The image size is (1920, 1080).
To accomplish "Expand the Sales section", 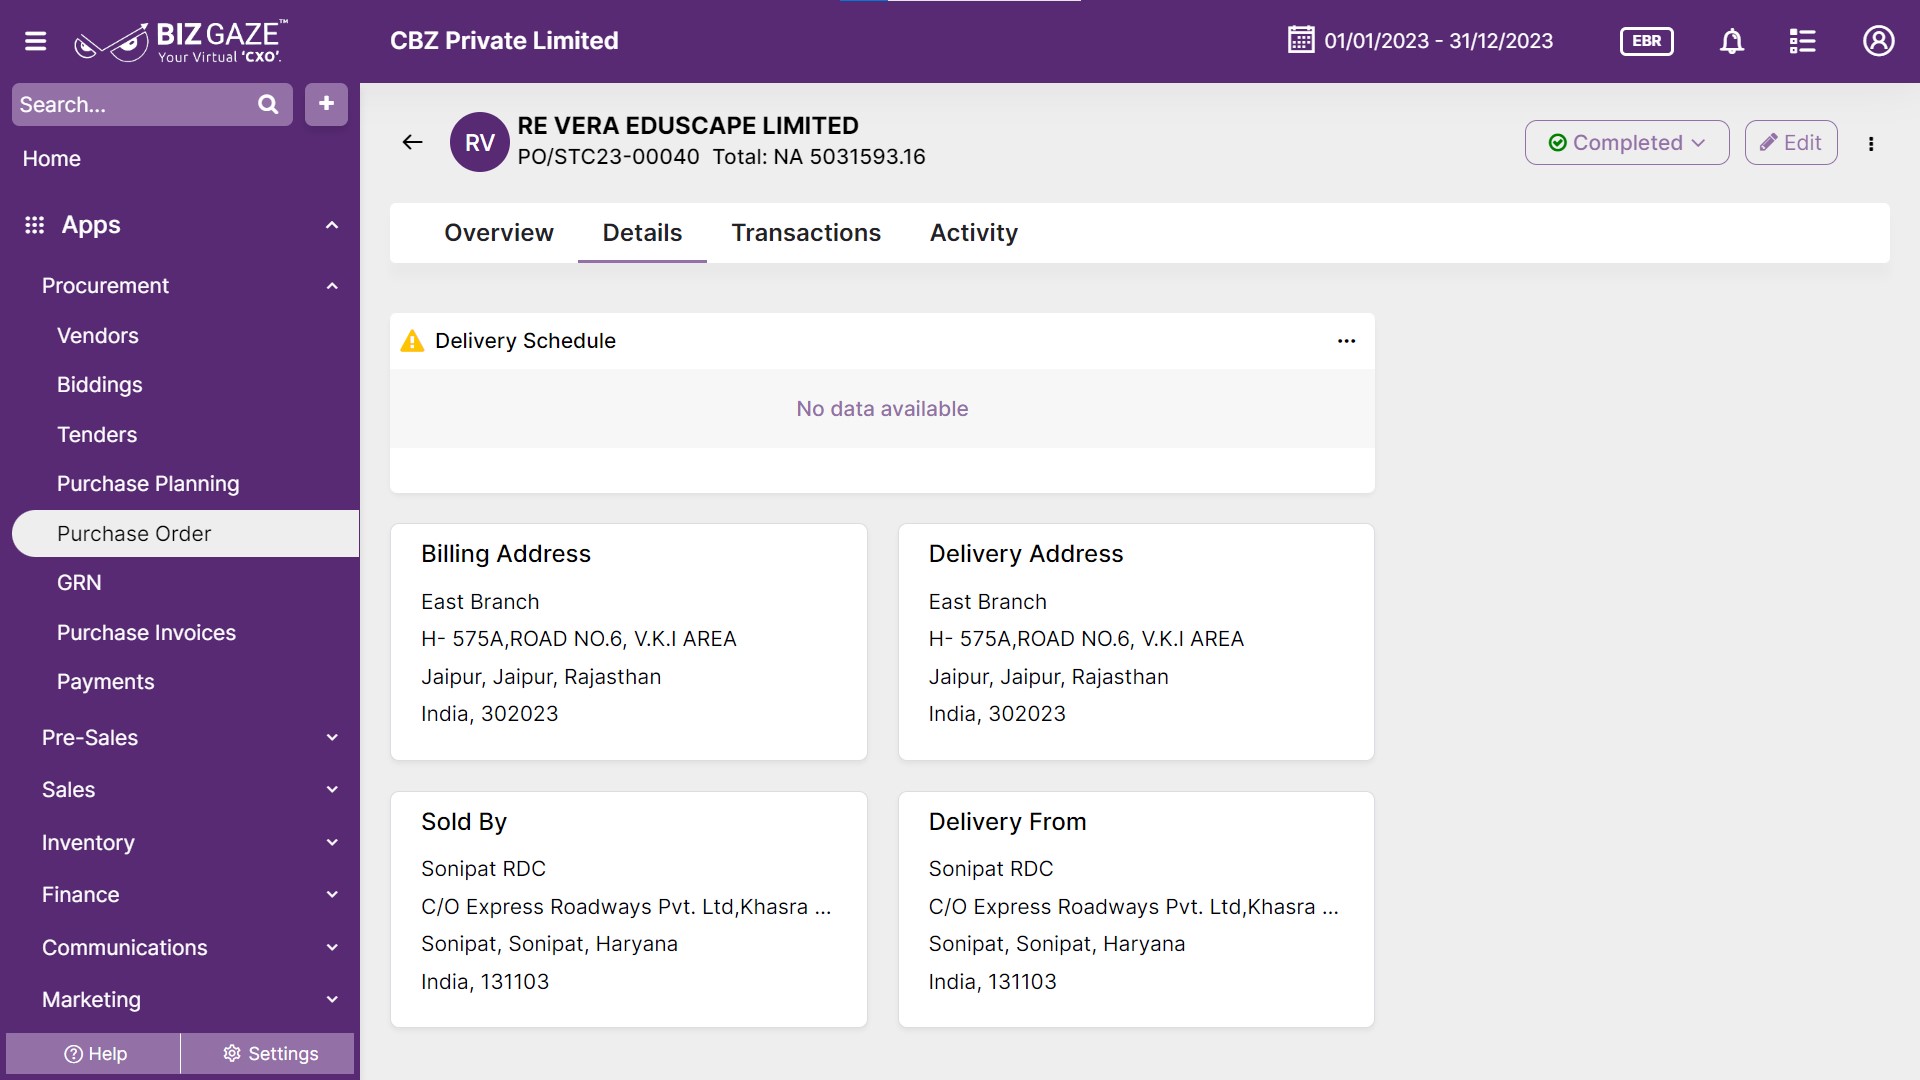I will (x=332, y=790).
